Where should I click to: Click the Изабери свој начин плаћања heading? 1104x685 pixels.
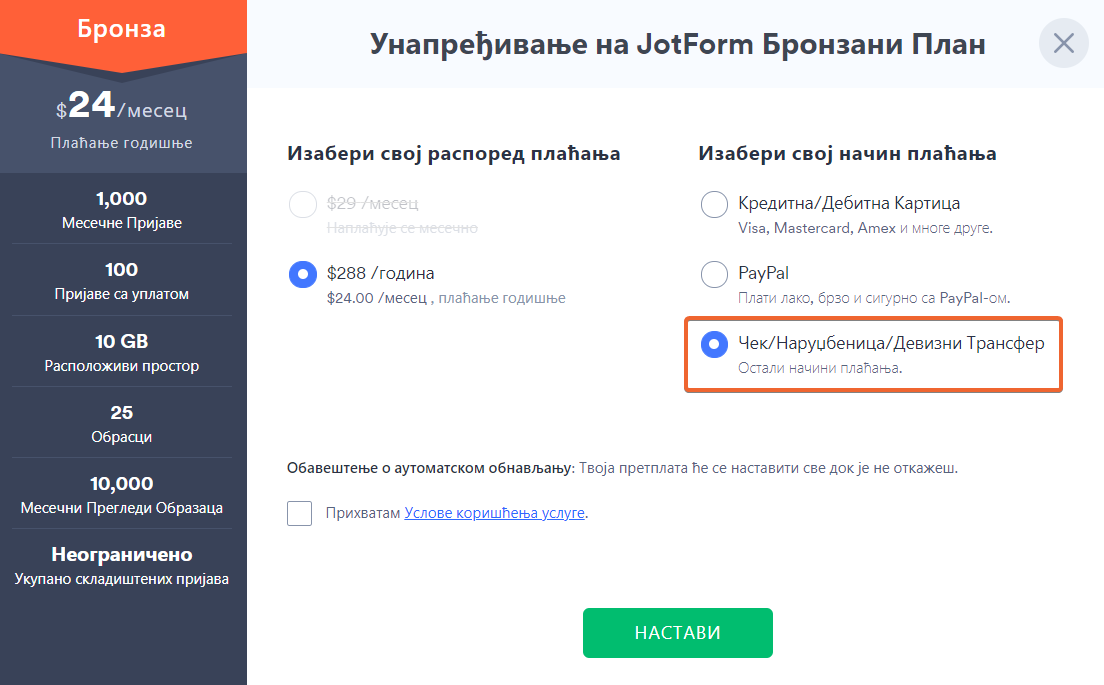coord(847,153)
